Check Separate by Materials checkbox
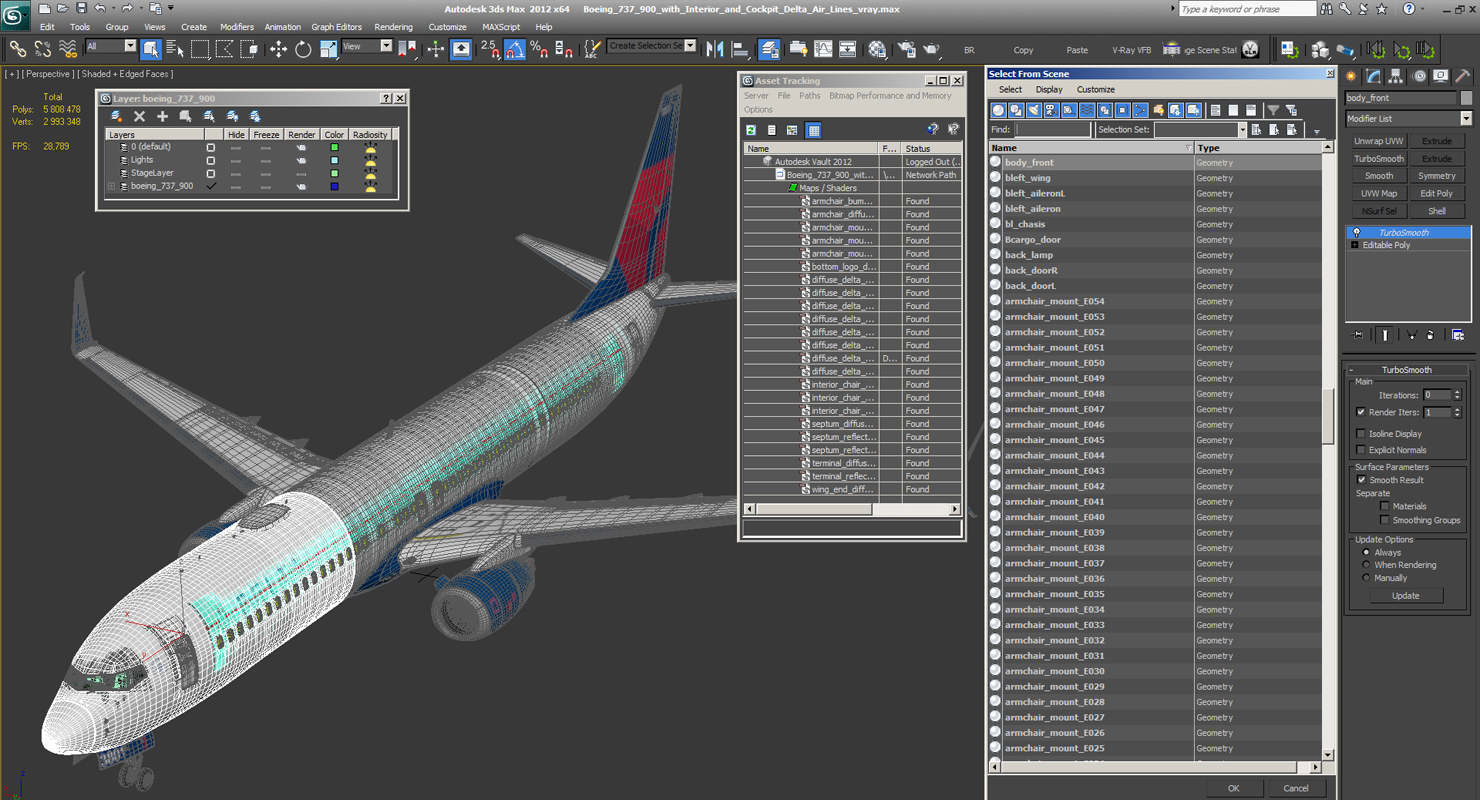The width and height of the screenshot is (1480, 800). [1385, 506]
